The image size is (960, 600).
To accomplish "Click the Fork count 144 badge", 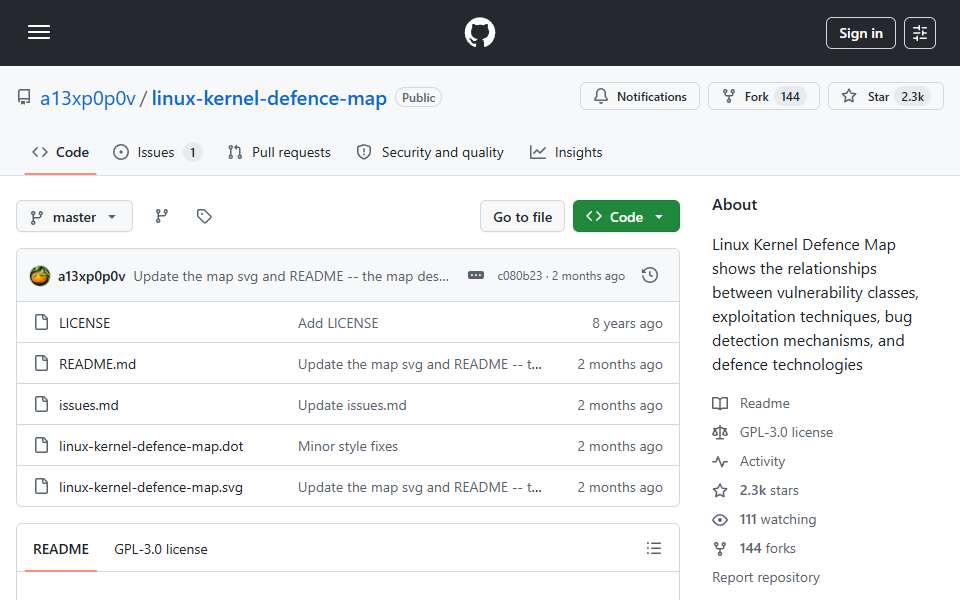I will [x=790, y=97].
